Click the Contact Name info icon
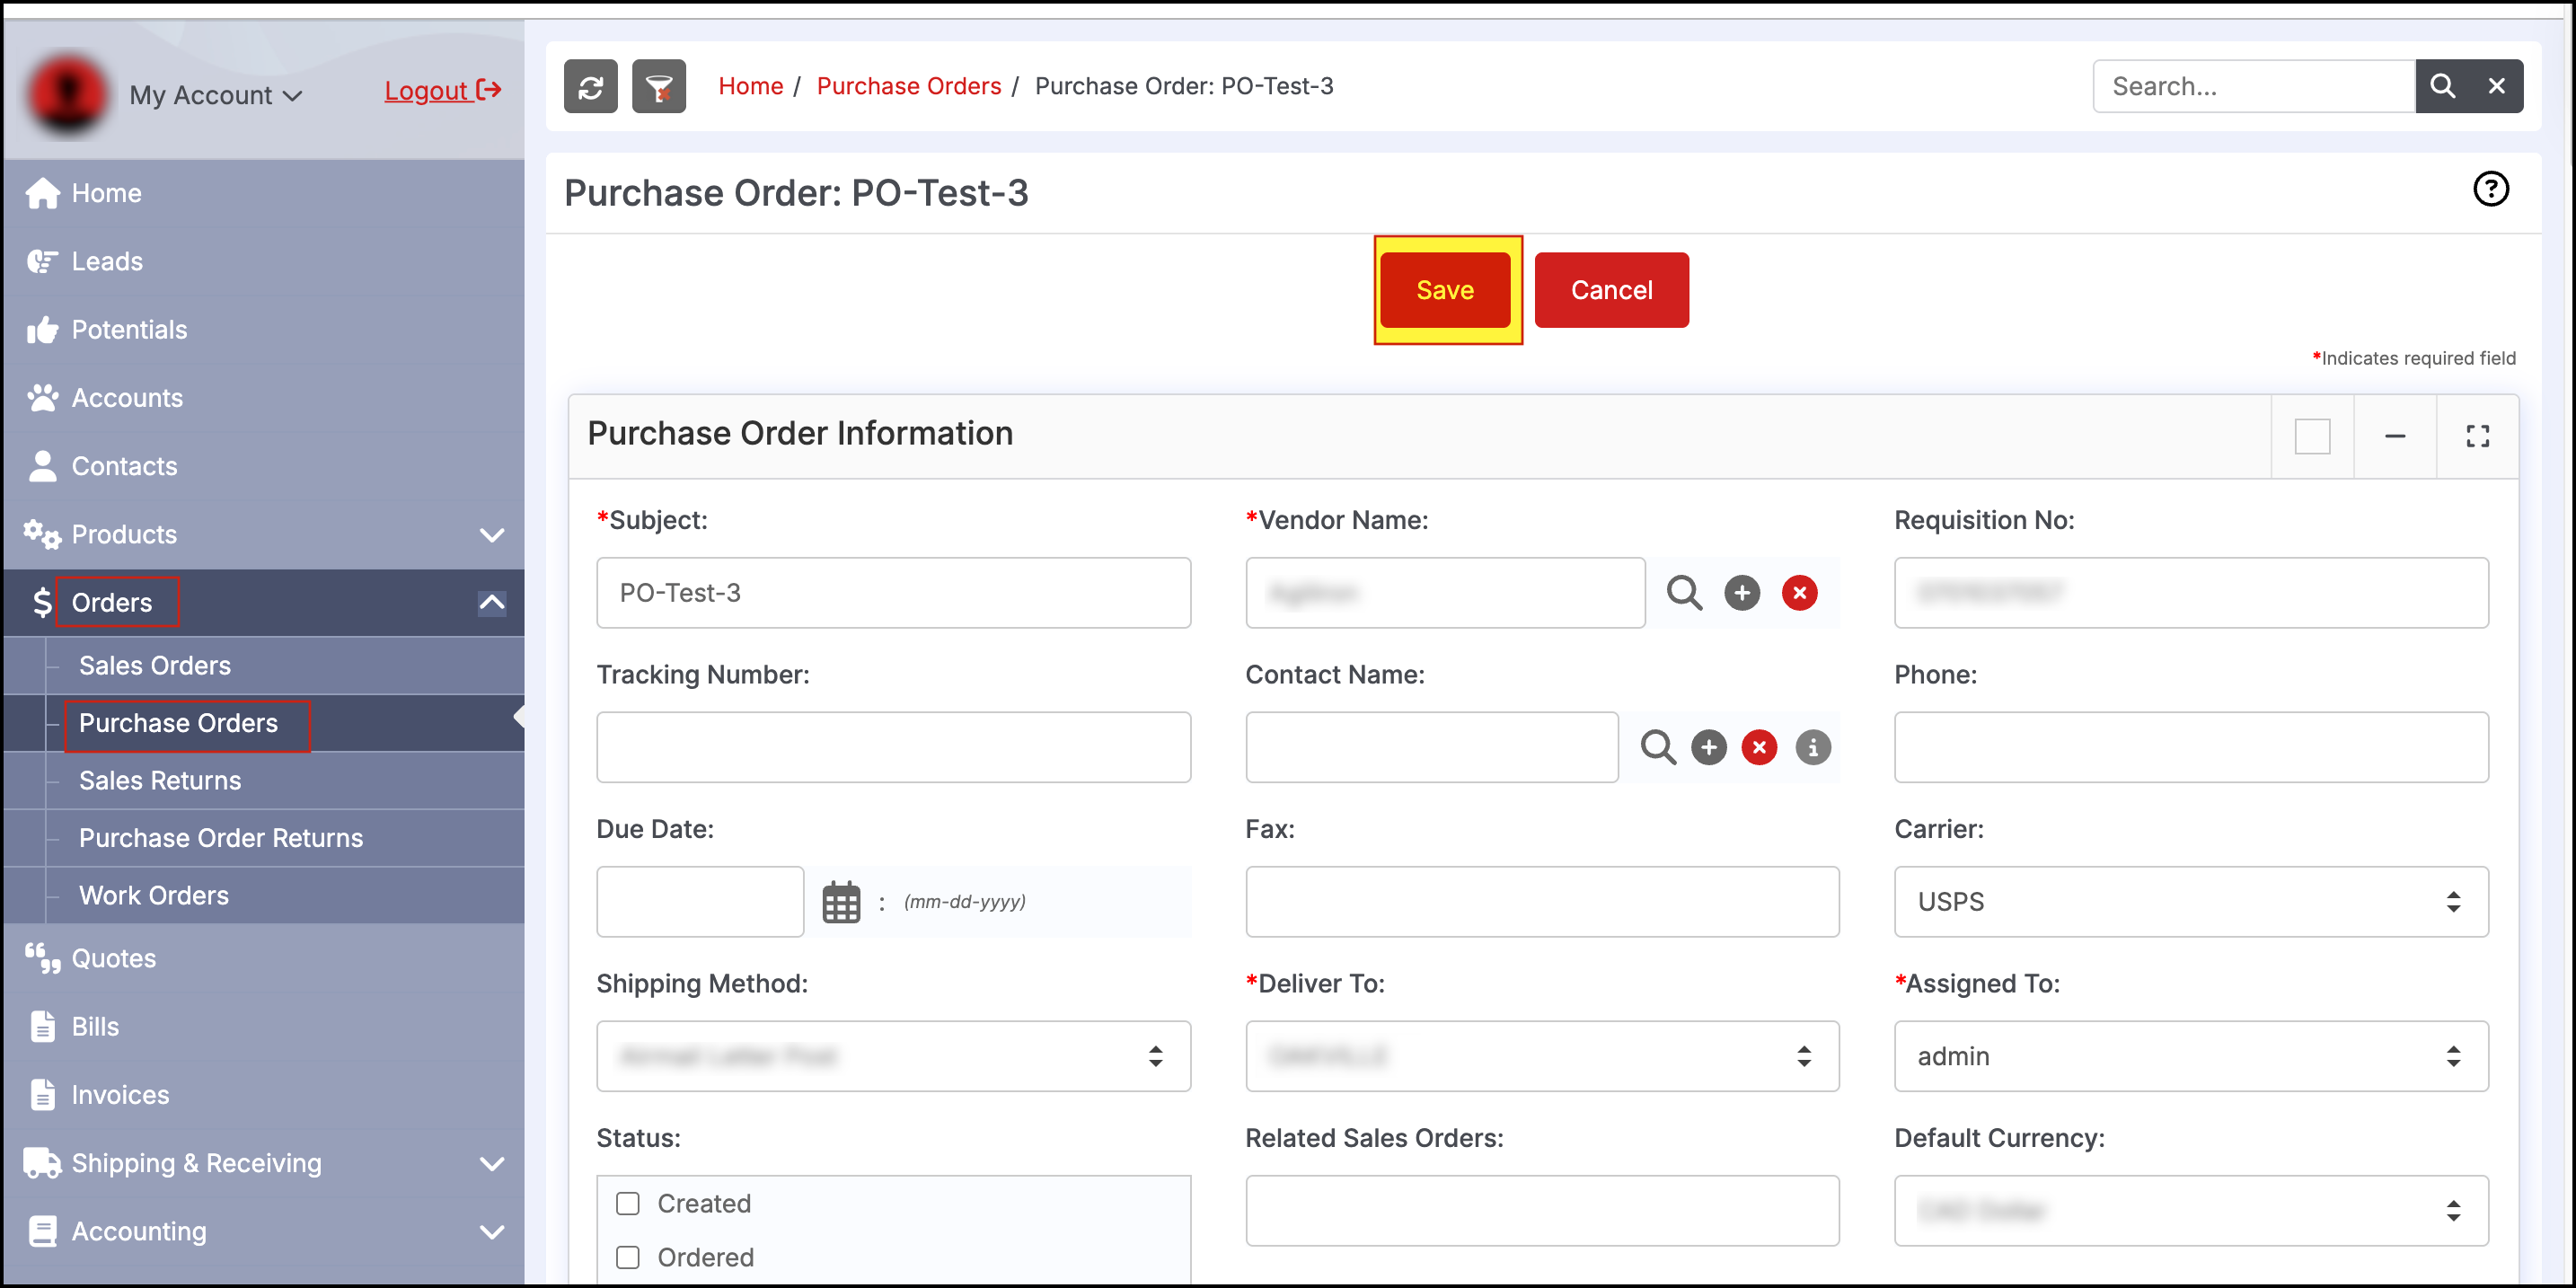2576x1288 pixels. pos(1813,748)
